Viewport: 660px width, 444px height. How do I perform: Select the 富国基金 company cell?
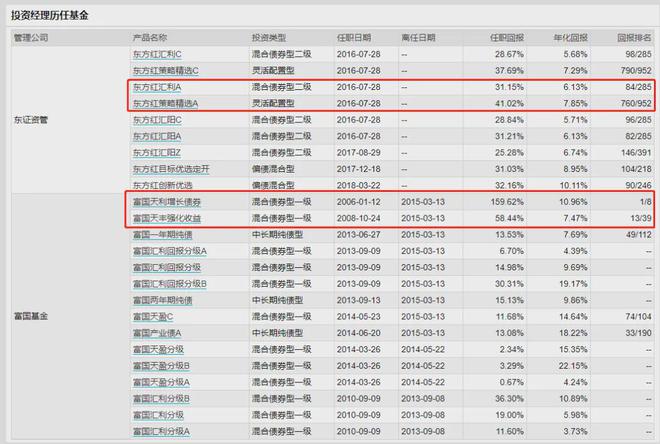pos(31,316)
